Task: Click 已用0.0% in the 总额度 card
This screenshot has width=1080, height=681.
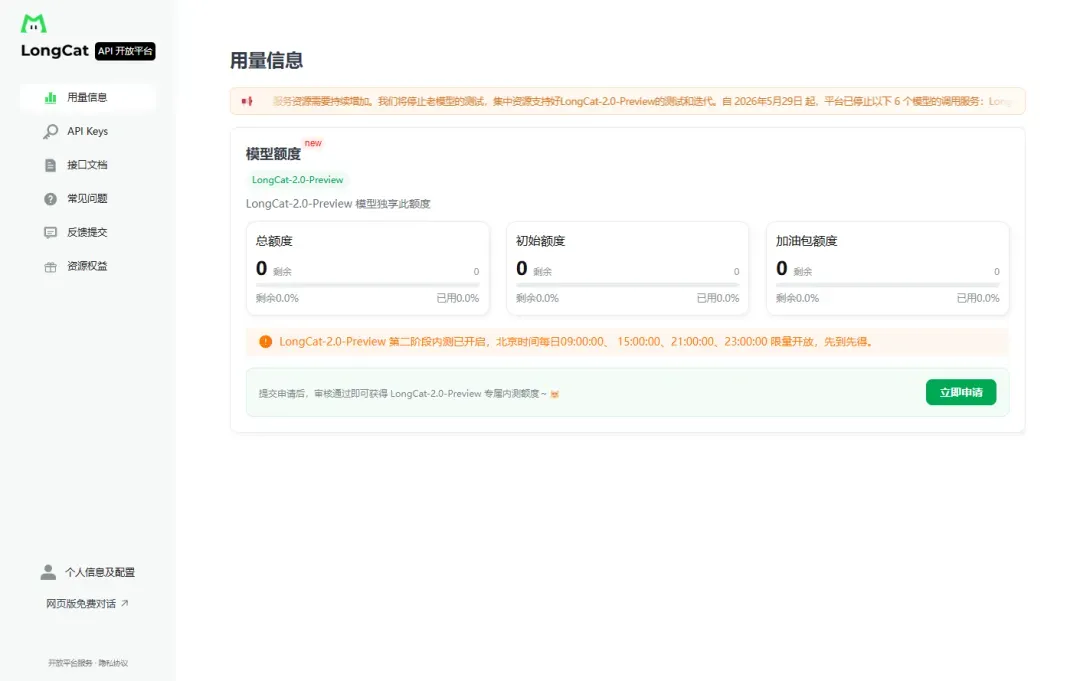Action: pos(458,298)
